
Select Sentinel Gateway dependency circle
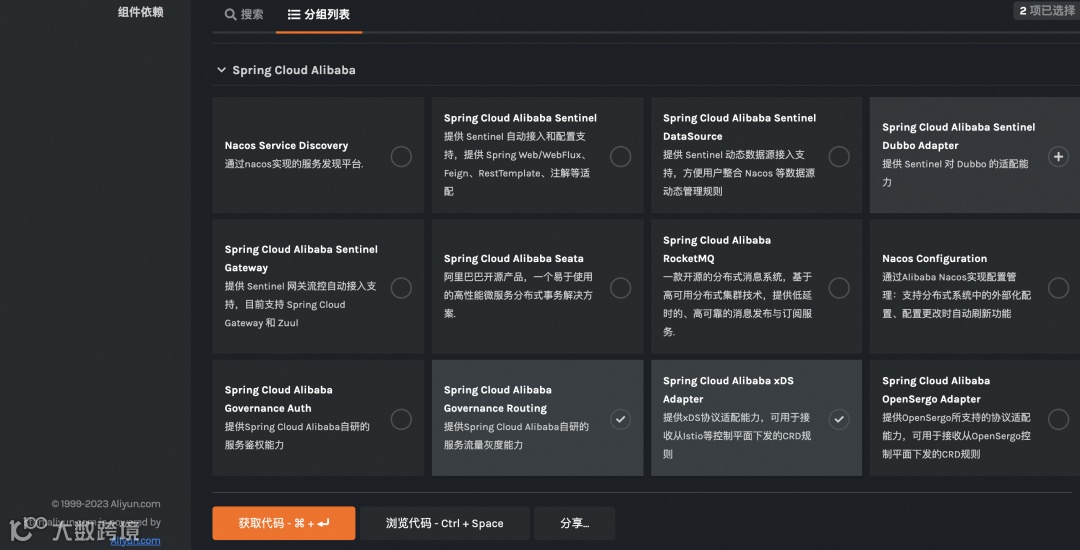(401, 288)
